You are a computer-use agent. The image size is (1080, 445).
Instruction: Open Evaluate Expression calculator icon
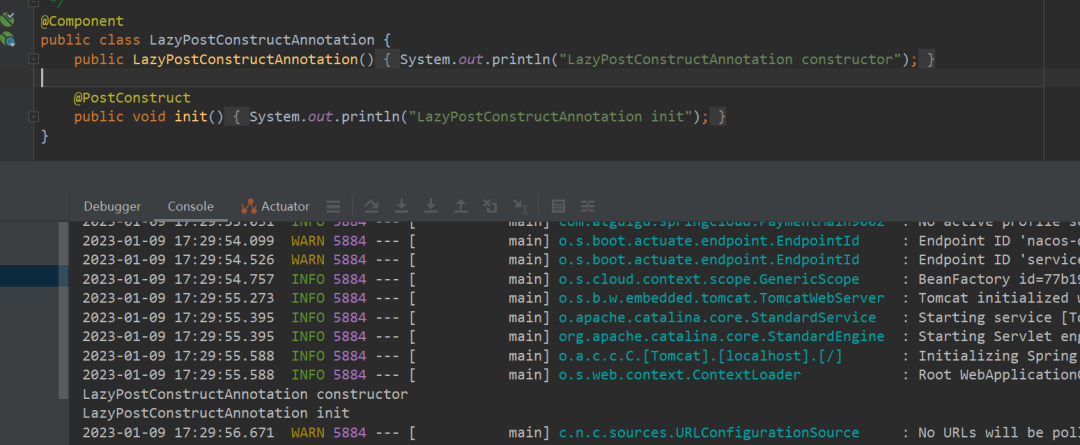[x=559, y=206]
